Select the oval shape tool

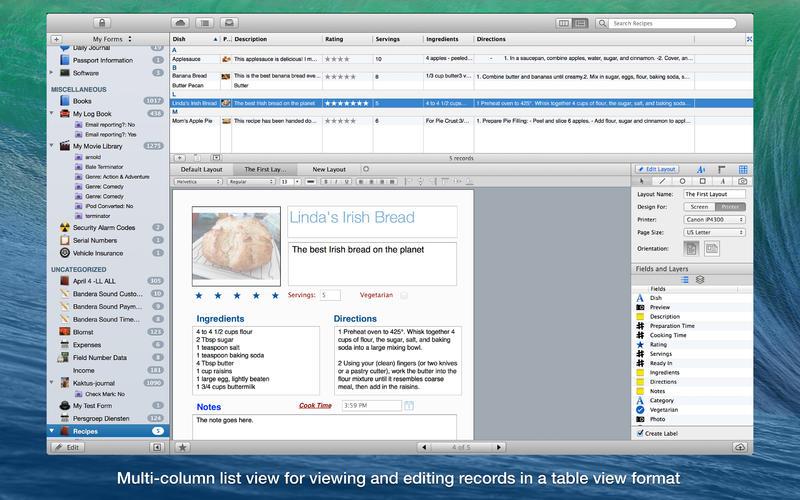[x=683, y=181]
